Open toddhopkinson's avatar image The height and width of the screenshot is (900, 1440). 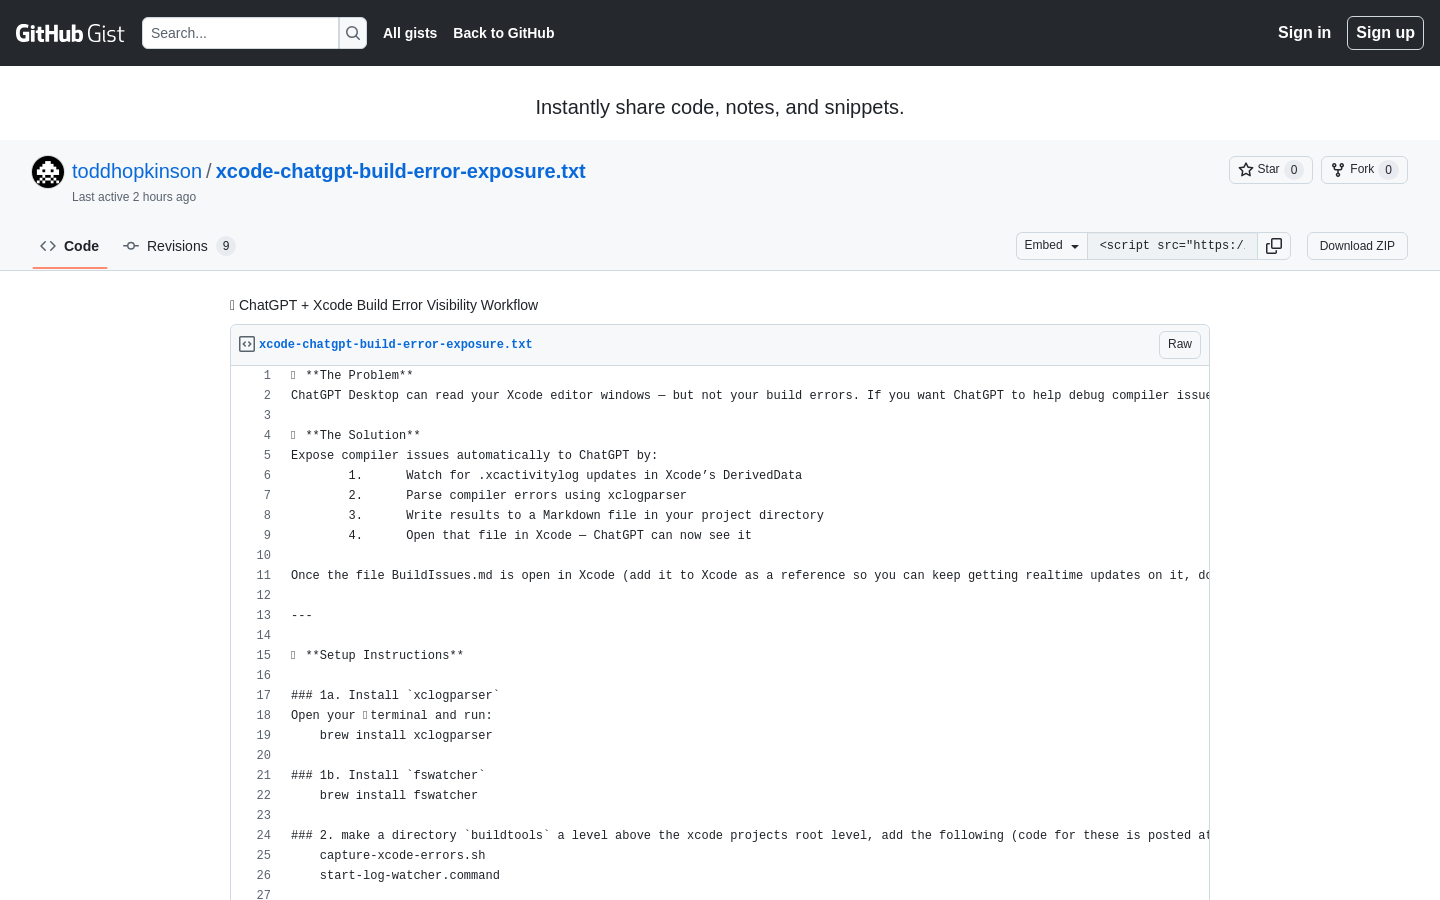pos(48,172)
